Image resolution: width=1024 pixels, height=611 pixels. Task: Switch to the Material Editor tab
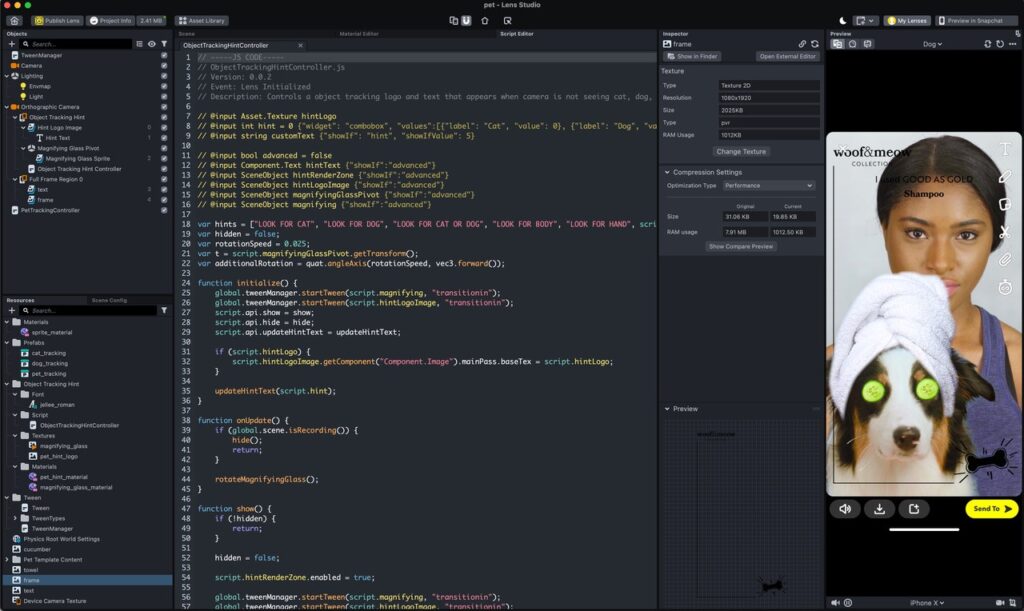pyautogui.click(x=358, y=34)
